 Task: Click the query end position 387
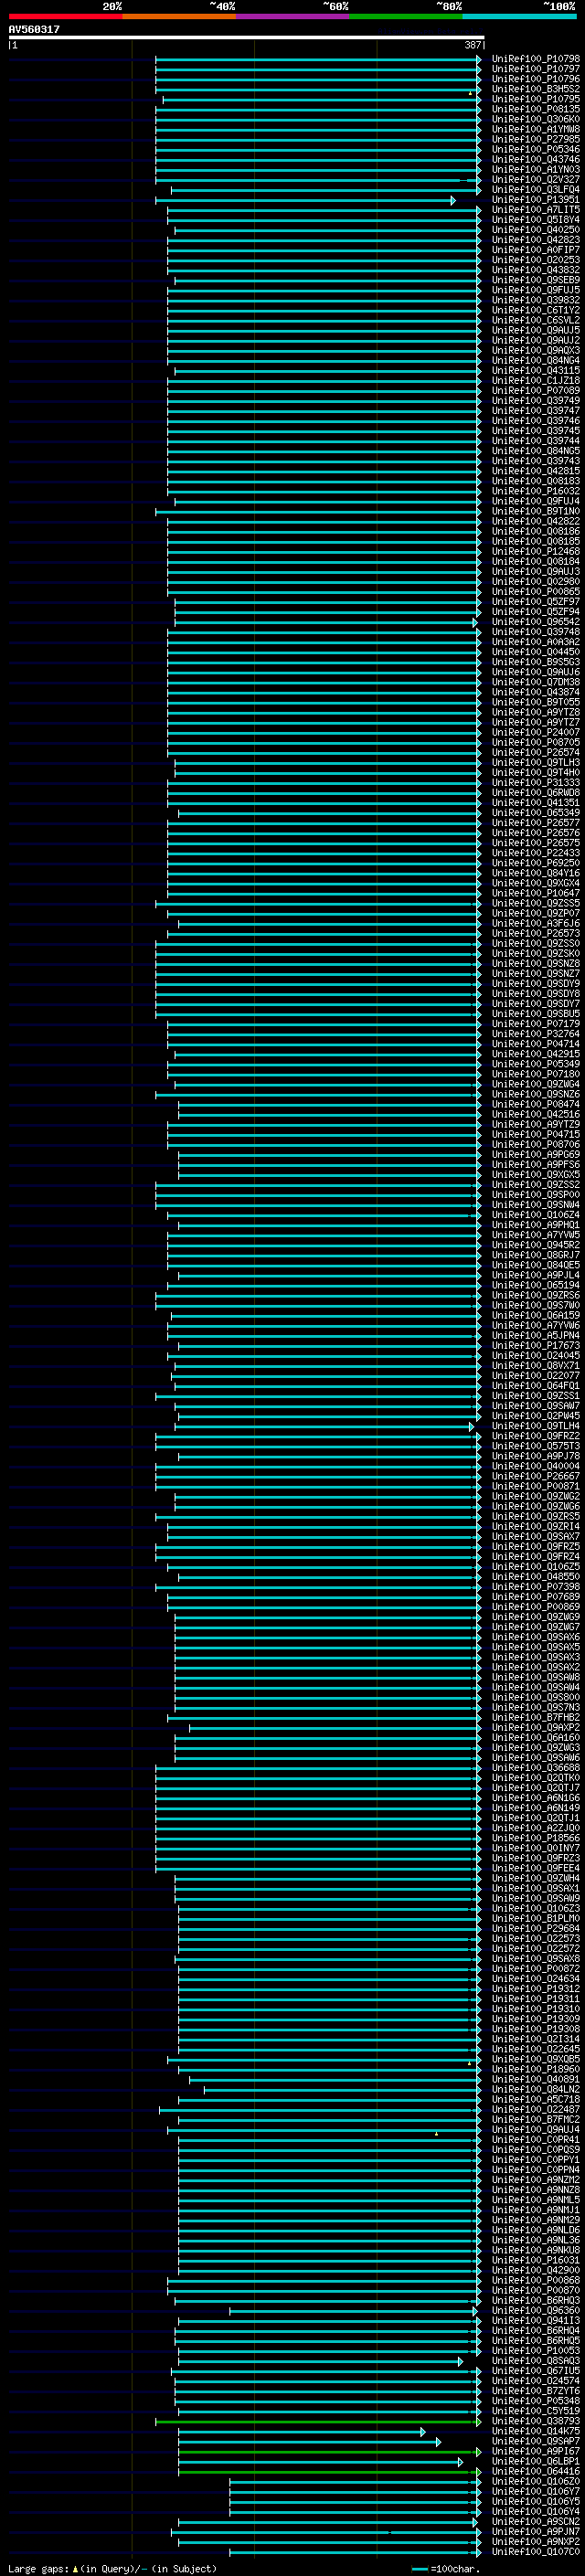click(x=473, y=45)
